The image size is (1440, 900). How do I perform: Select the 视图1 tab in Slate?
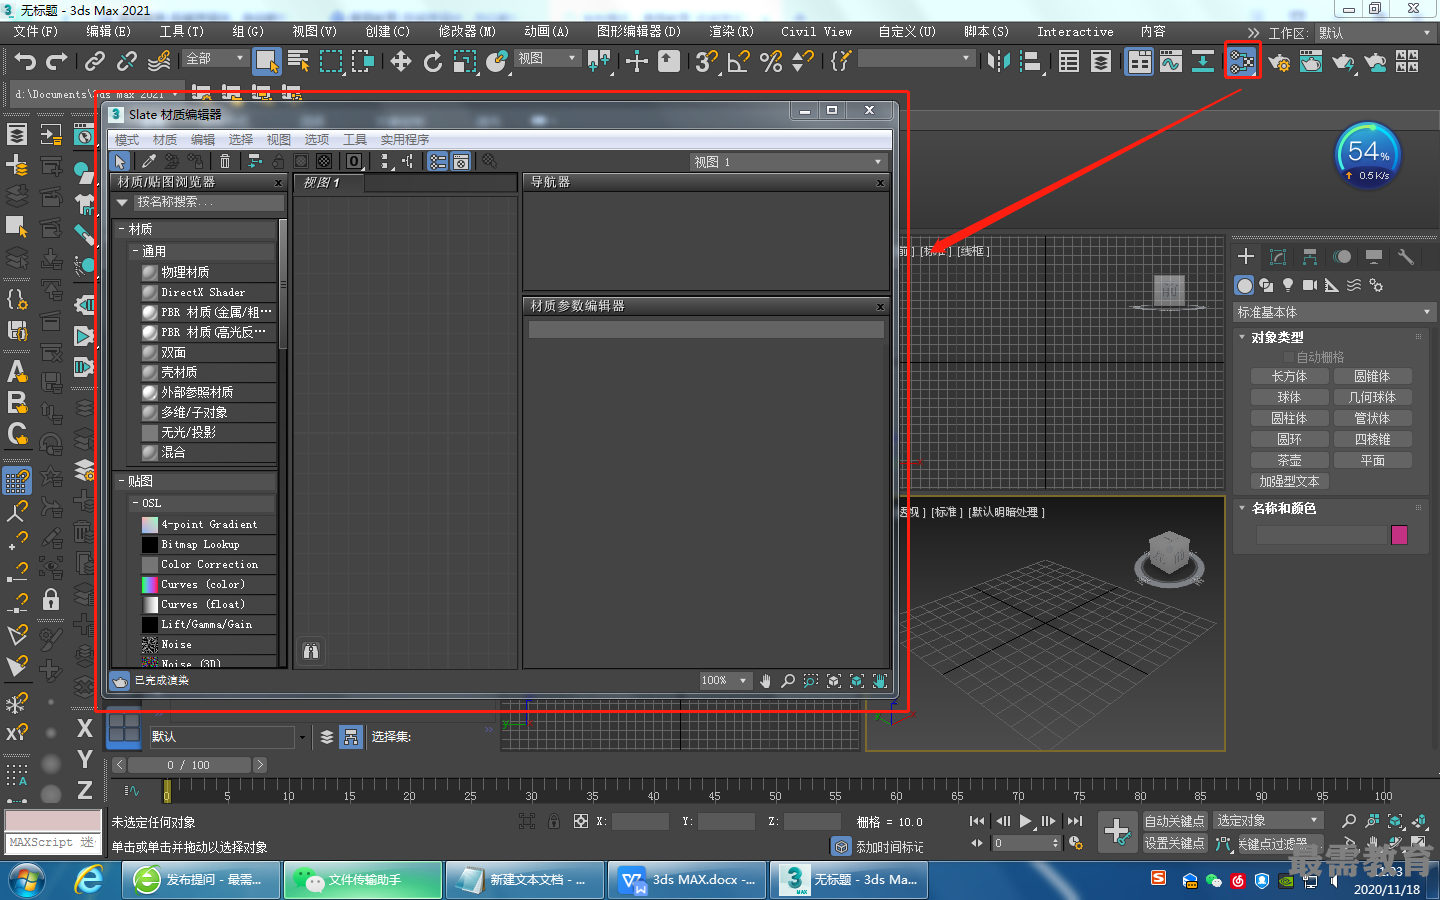click(x=329, y=183)
